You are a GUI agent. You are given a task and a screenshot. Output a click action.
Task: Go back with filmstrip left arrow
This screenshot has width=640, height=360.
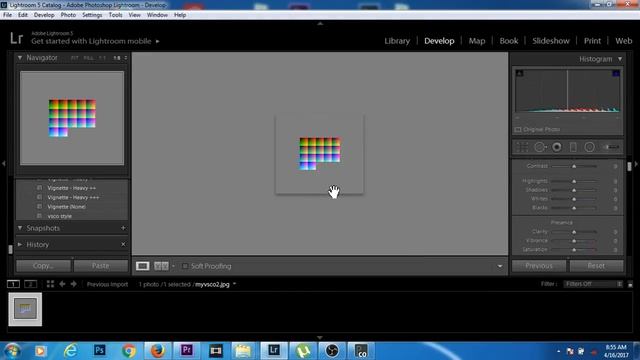click(x=62, y=284)
